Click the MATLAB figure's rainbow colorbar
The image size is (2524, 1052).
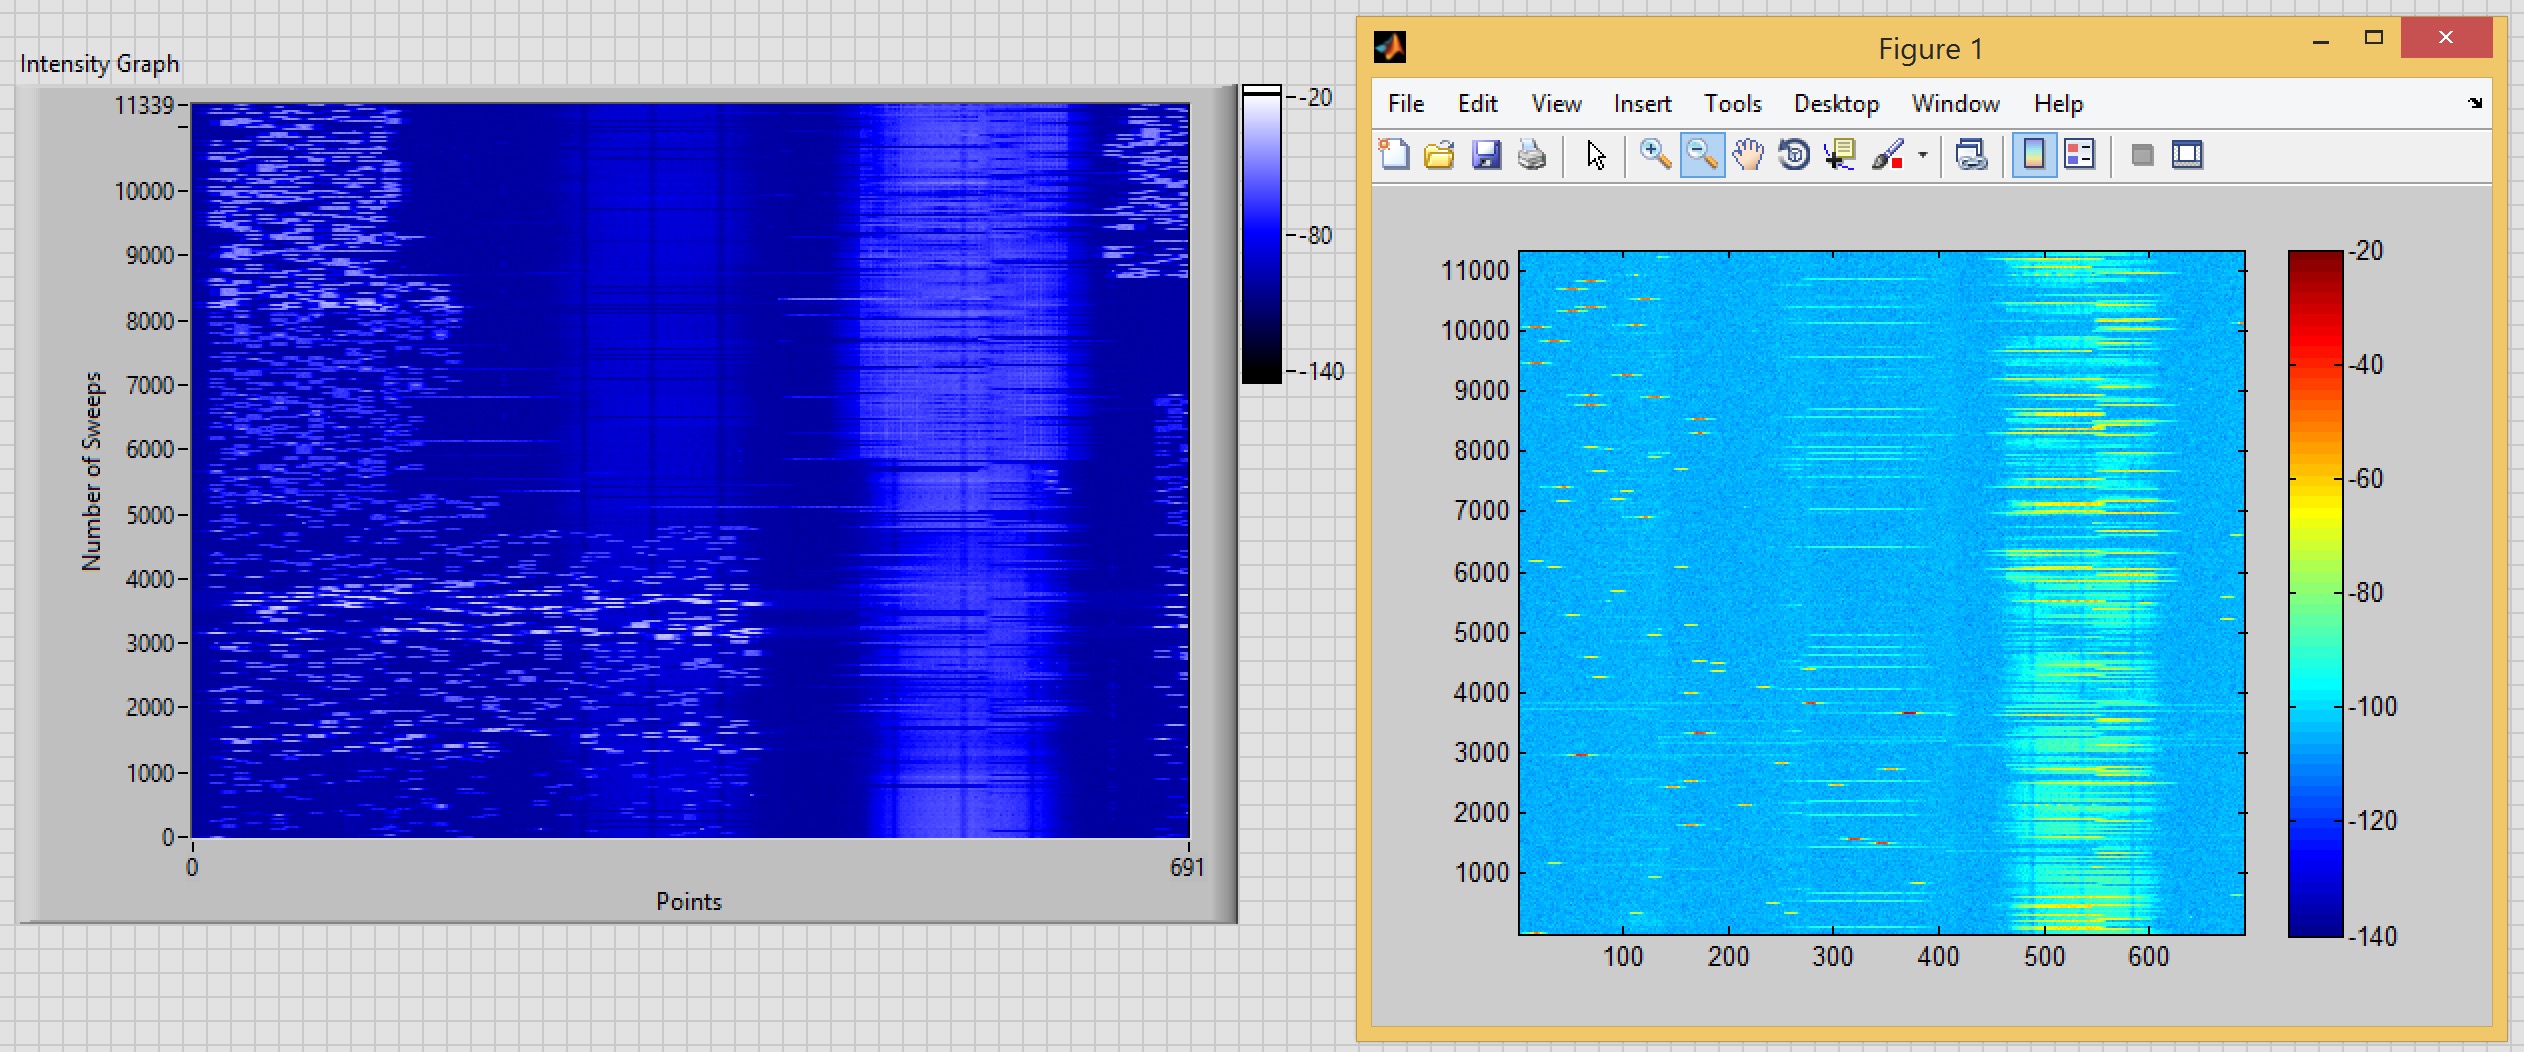(2315, 593)
